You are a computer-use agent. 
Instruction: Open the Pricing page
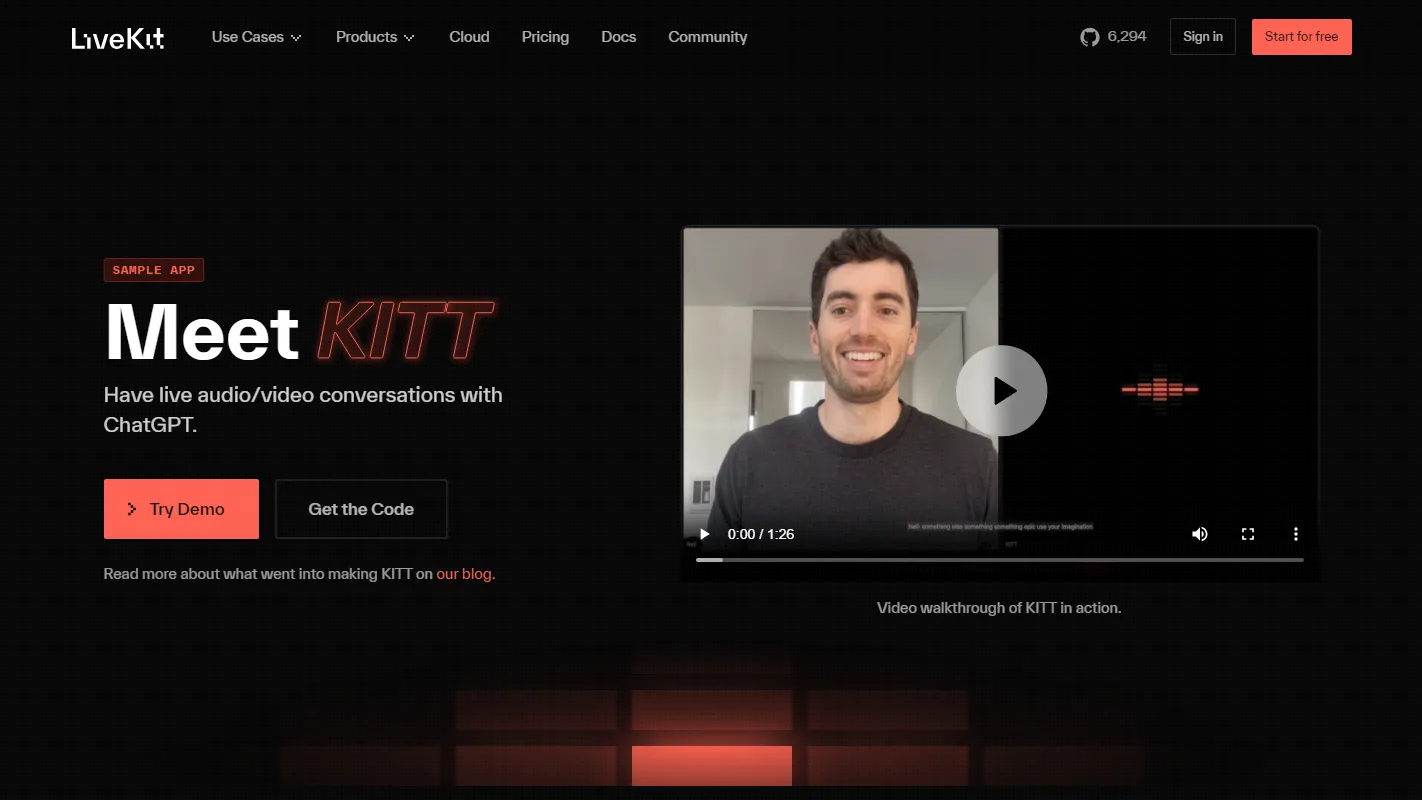click(x=545, y=37)
